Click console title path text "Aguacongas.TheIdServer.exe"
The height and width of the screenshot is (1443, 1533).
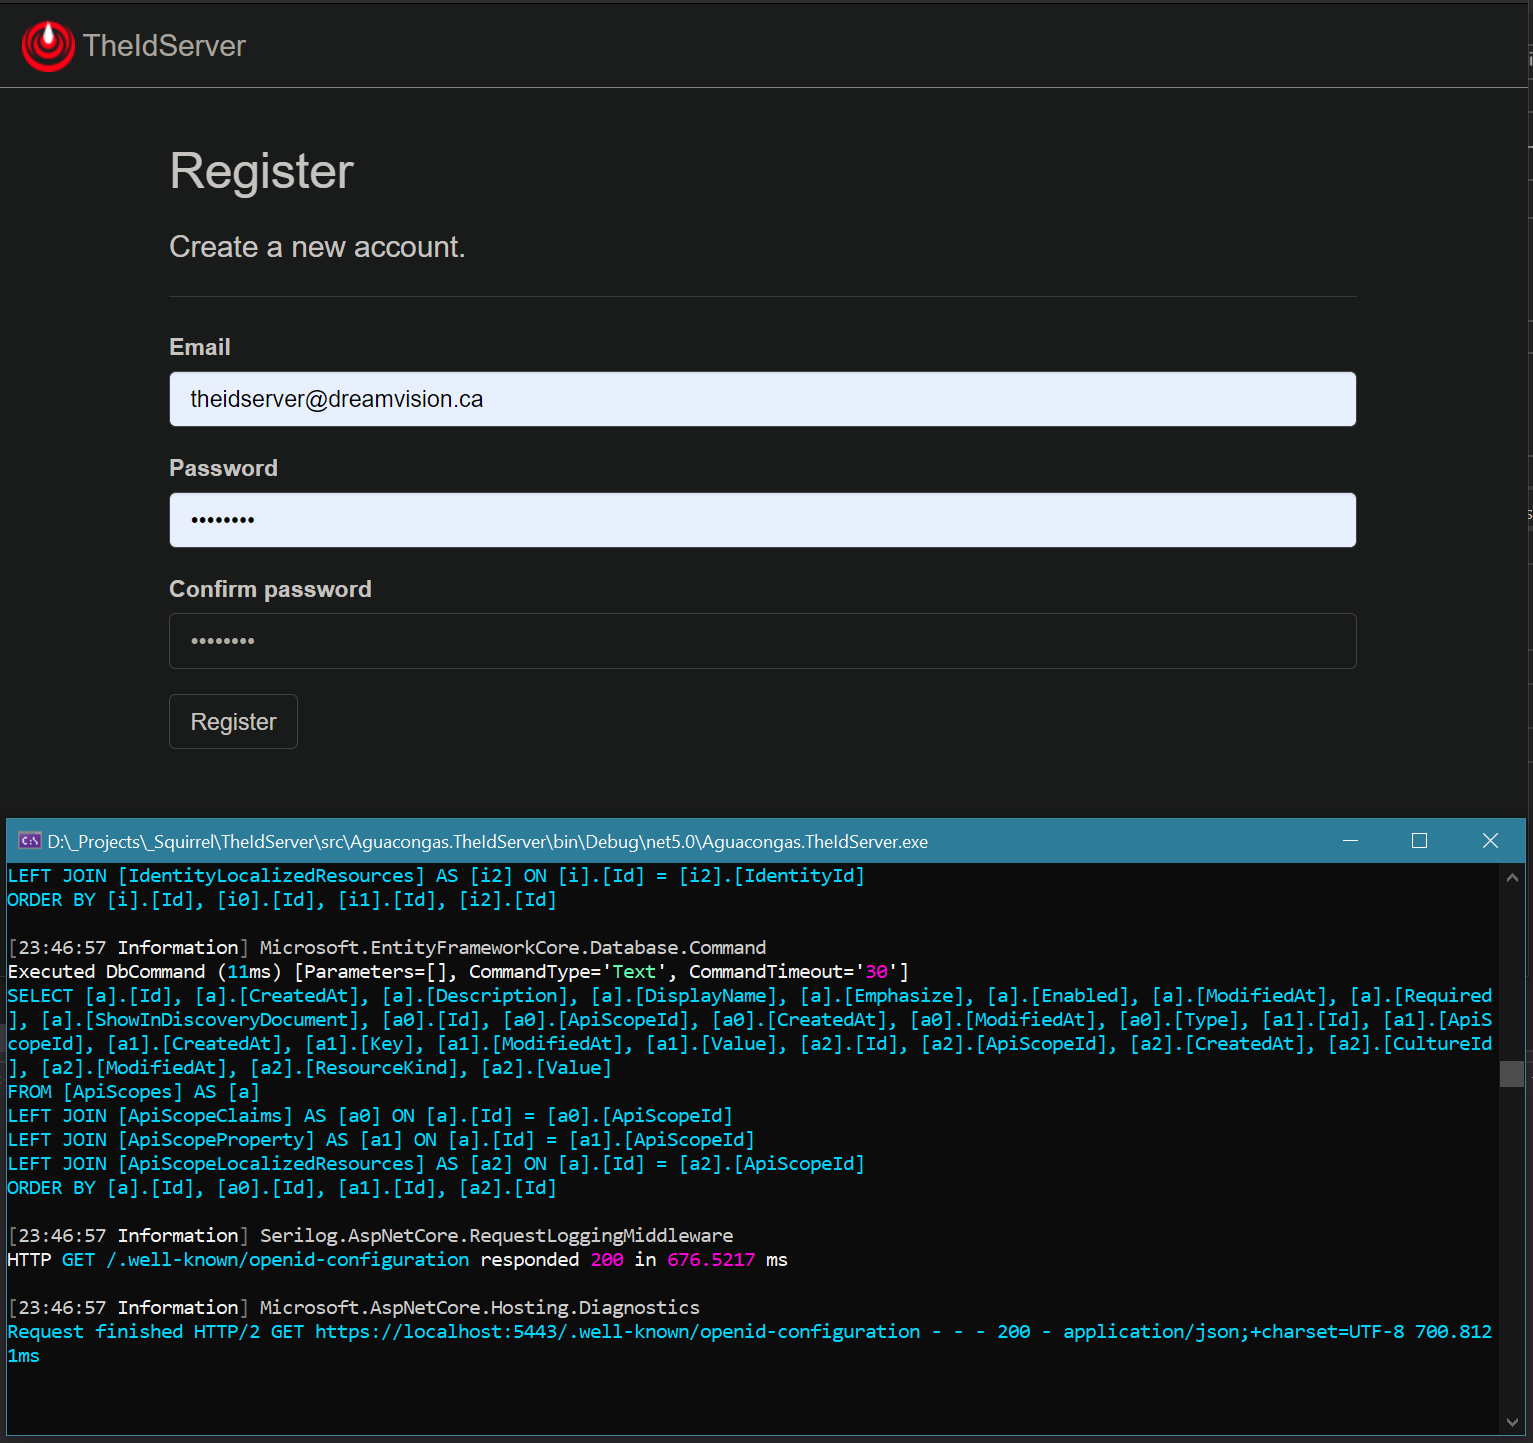click(x=815, y=842)
